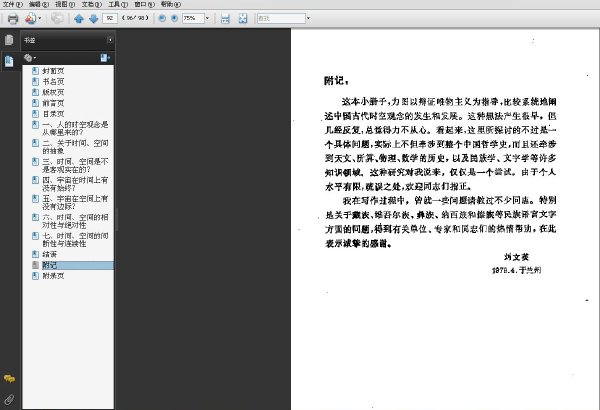Click the 附记 heading on the page

[336, 81]
